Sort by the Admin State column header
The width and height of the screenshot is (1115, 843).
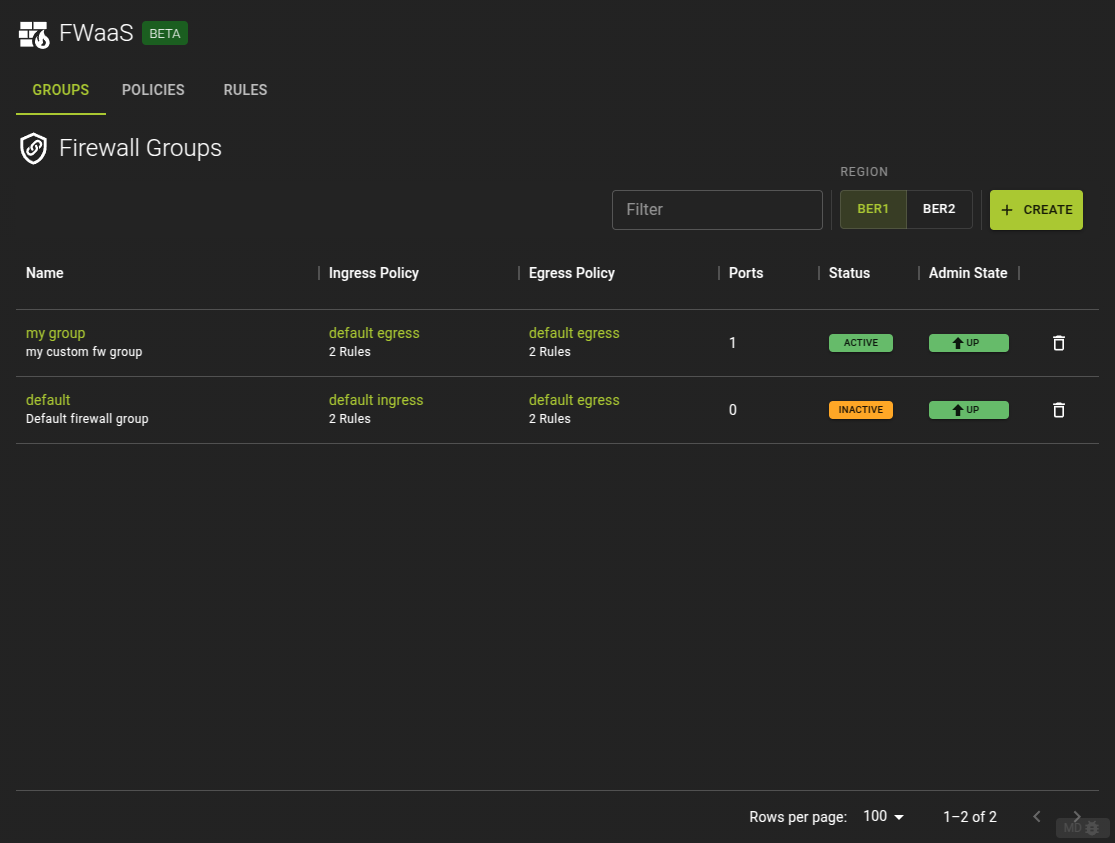point(968,273)
